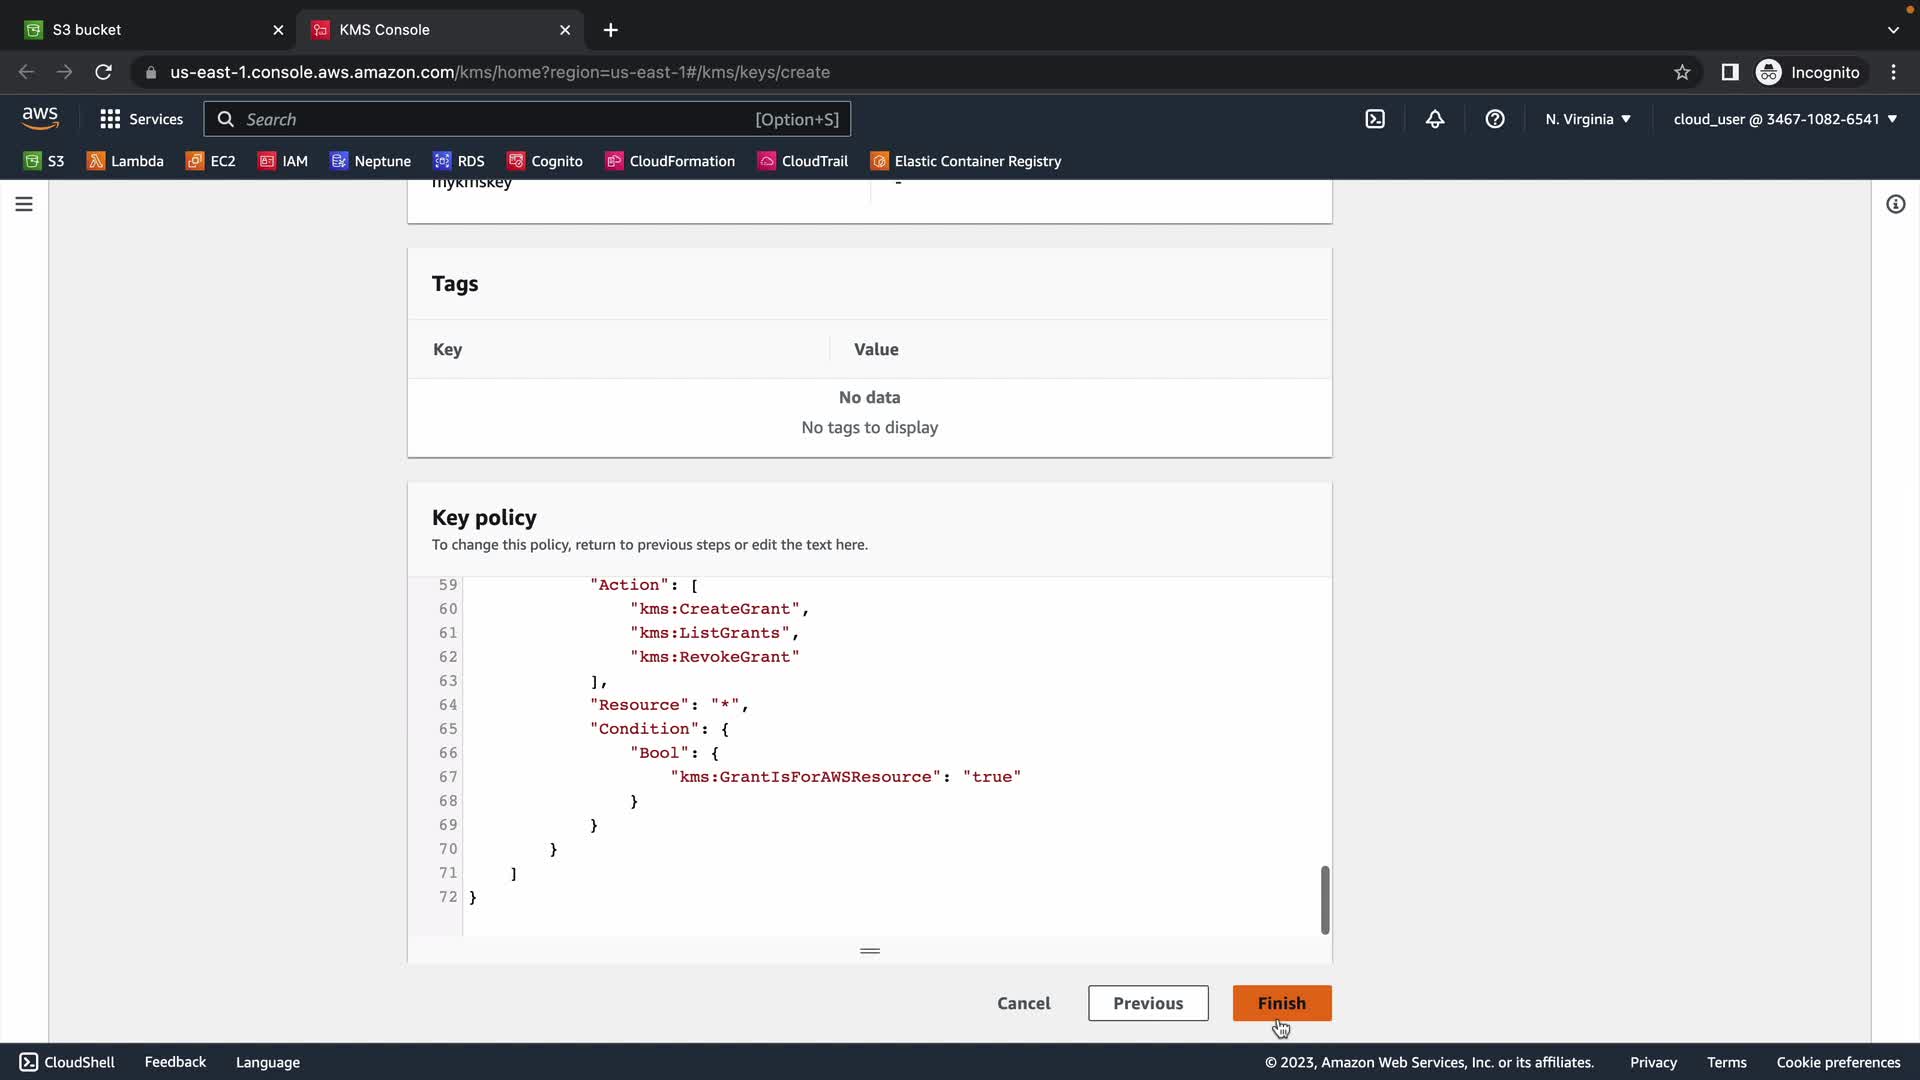Bookmark this page with the star icon
This screenshot has height=1080, width=1920.
click(x=1682, y=72)
